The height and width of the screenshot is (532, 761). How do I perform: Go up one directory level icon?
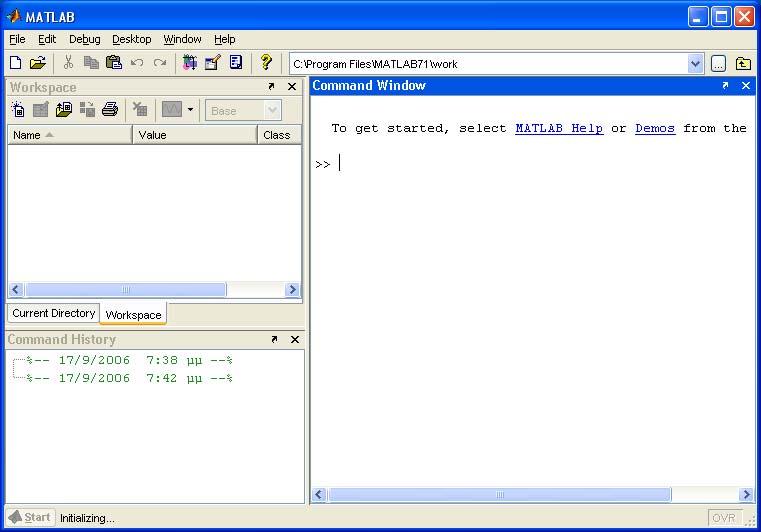click(743, 64)
